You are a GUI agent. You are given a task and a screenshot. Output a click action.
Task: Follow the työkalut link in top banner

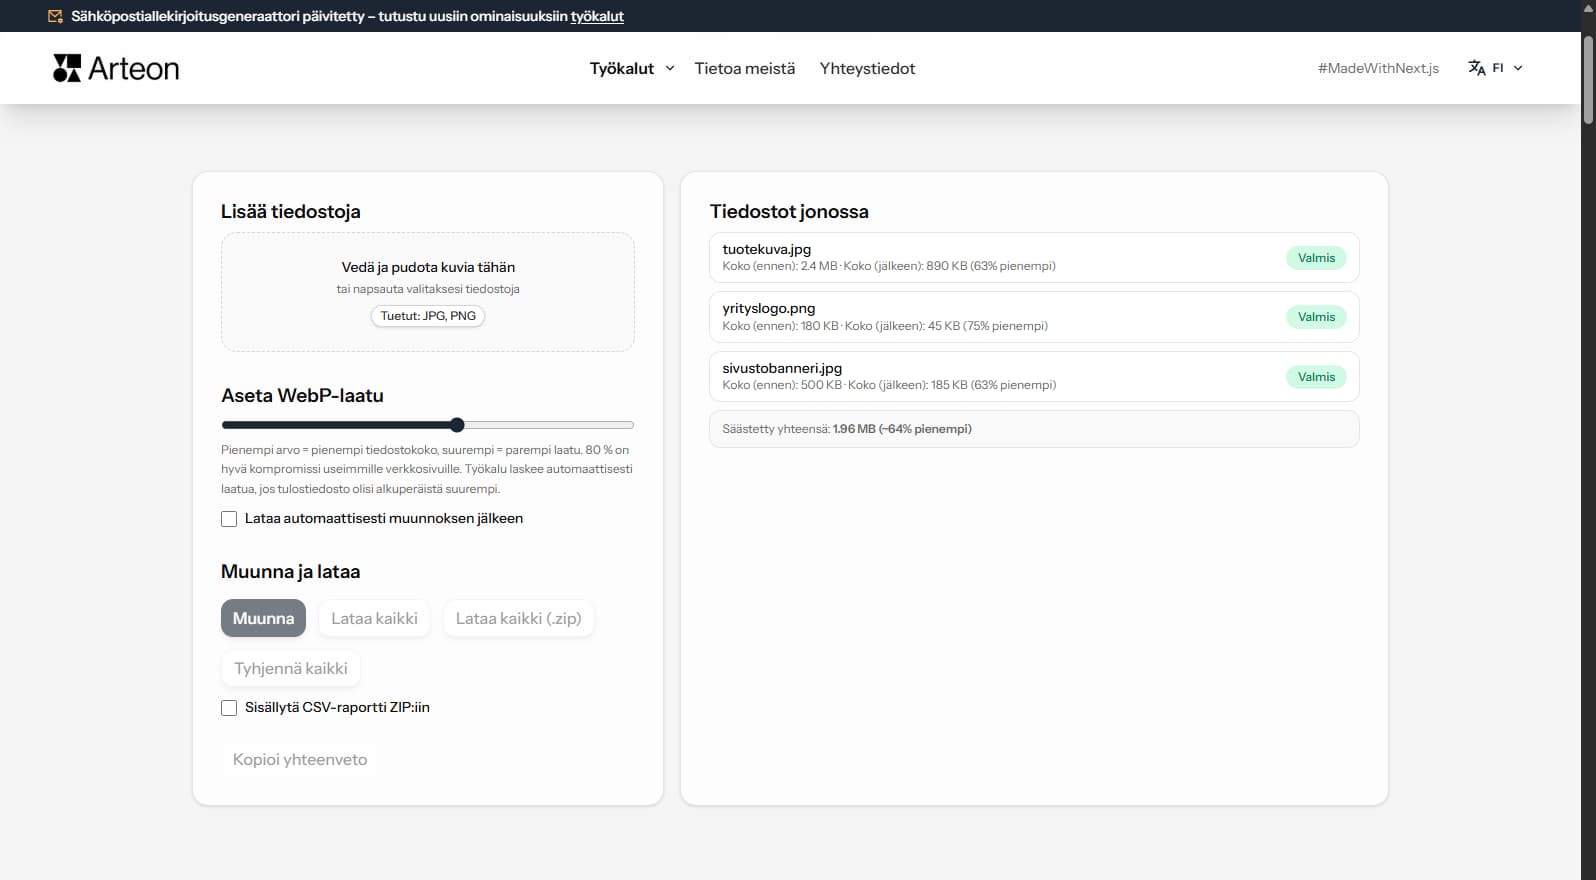[597, 16]
